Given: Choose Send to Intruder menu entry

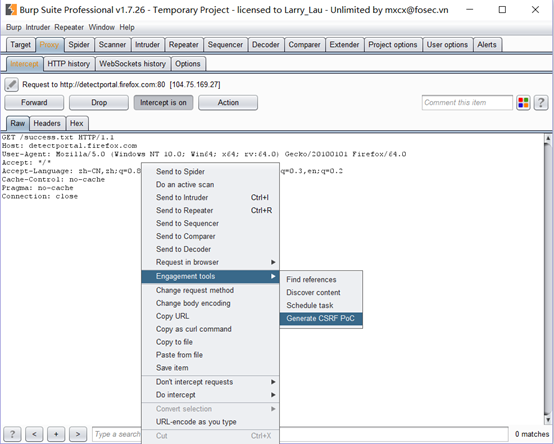Looking at the screenshot, I should (x=210, y=197).
